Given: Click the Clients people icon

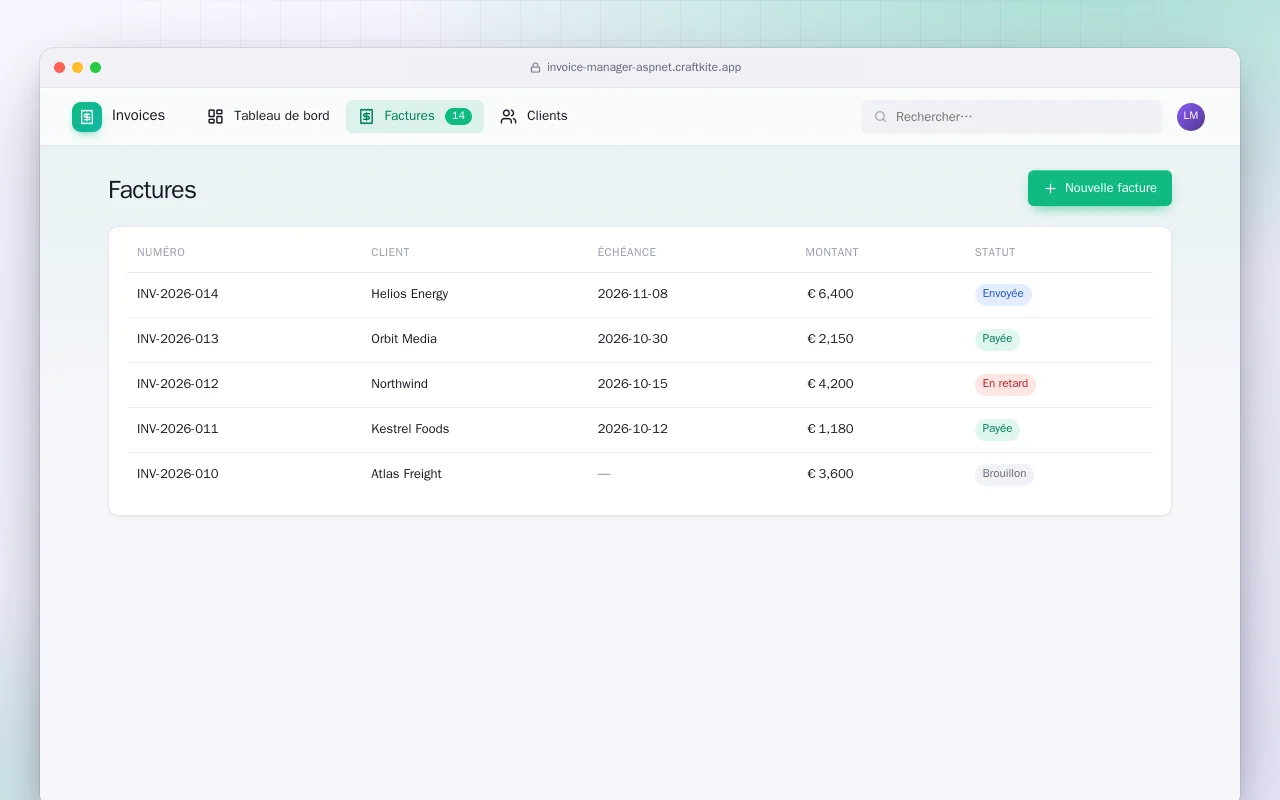Looking at the screenshot, I should (x=508, y=116).
